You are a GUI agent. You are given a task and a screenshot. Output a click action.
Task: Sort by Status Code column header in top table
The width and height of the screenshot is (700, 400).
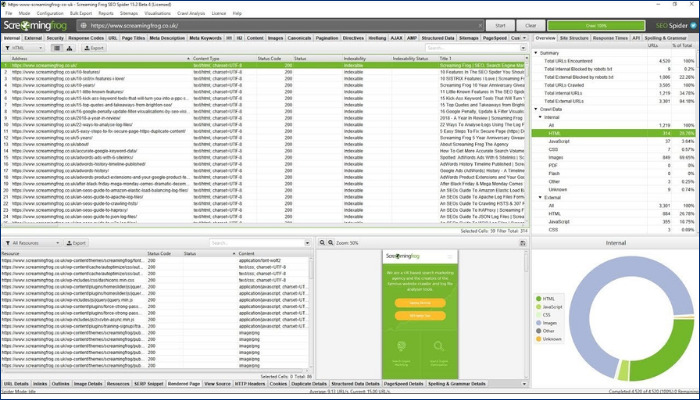tap(274, 58)
